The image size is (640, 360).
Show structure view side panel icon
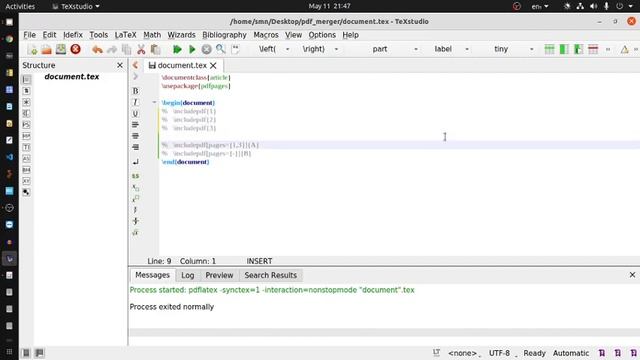pos(27,79)
